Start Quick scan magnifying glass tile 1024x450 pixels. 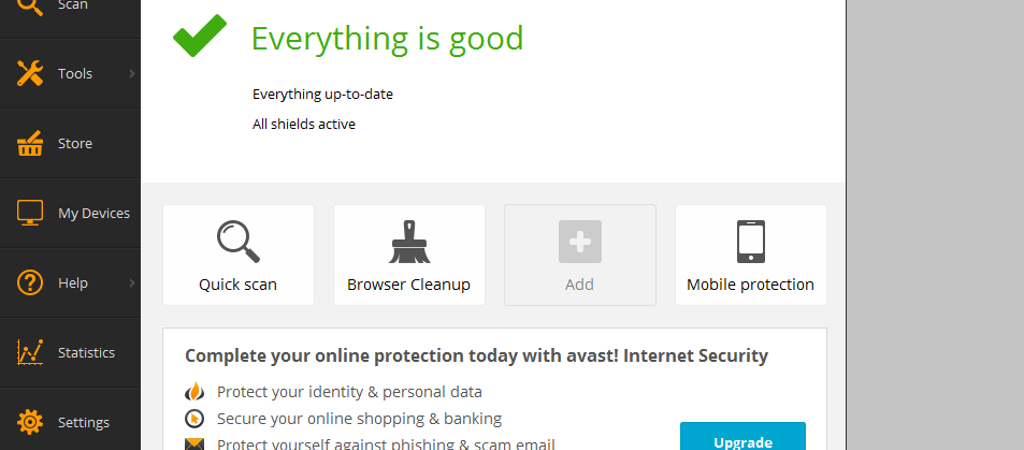pos(238,255)
